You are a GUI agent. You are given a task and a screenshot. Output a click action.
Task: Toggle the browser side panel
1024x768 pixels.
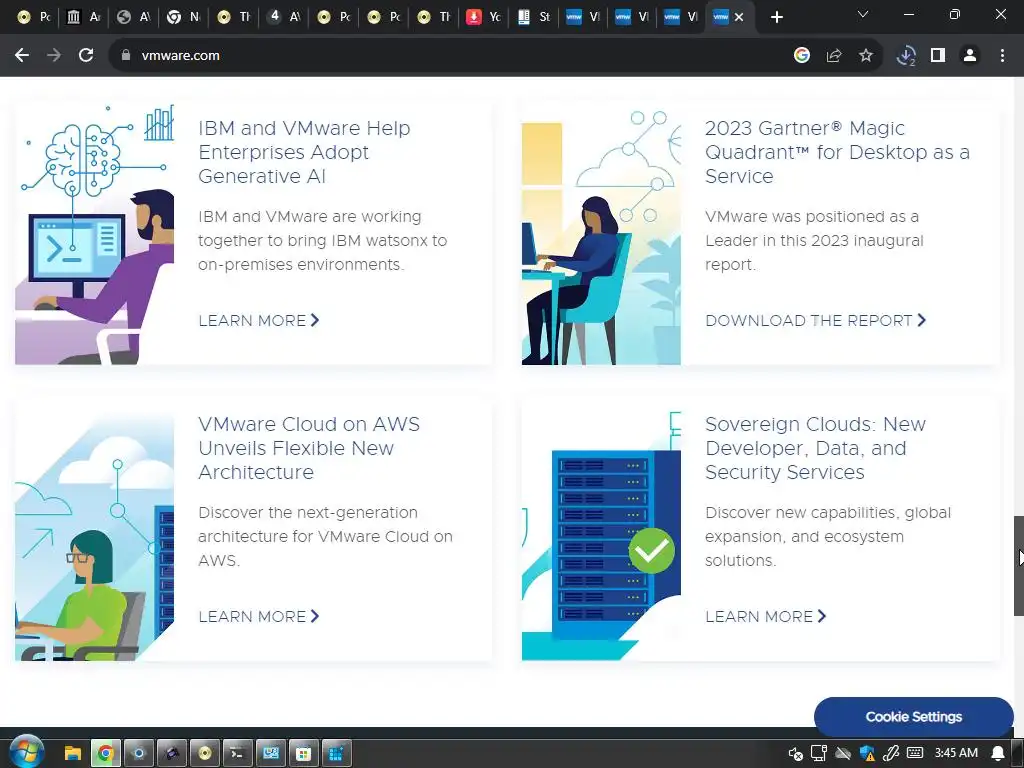click(x=938, y=56)
